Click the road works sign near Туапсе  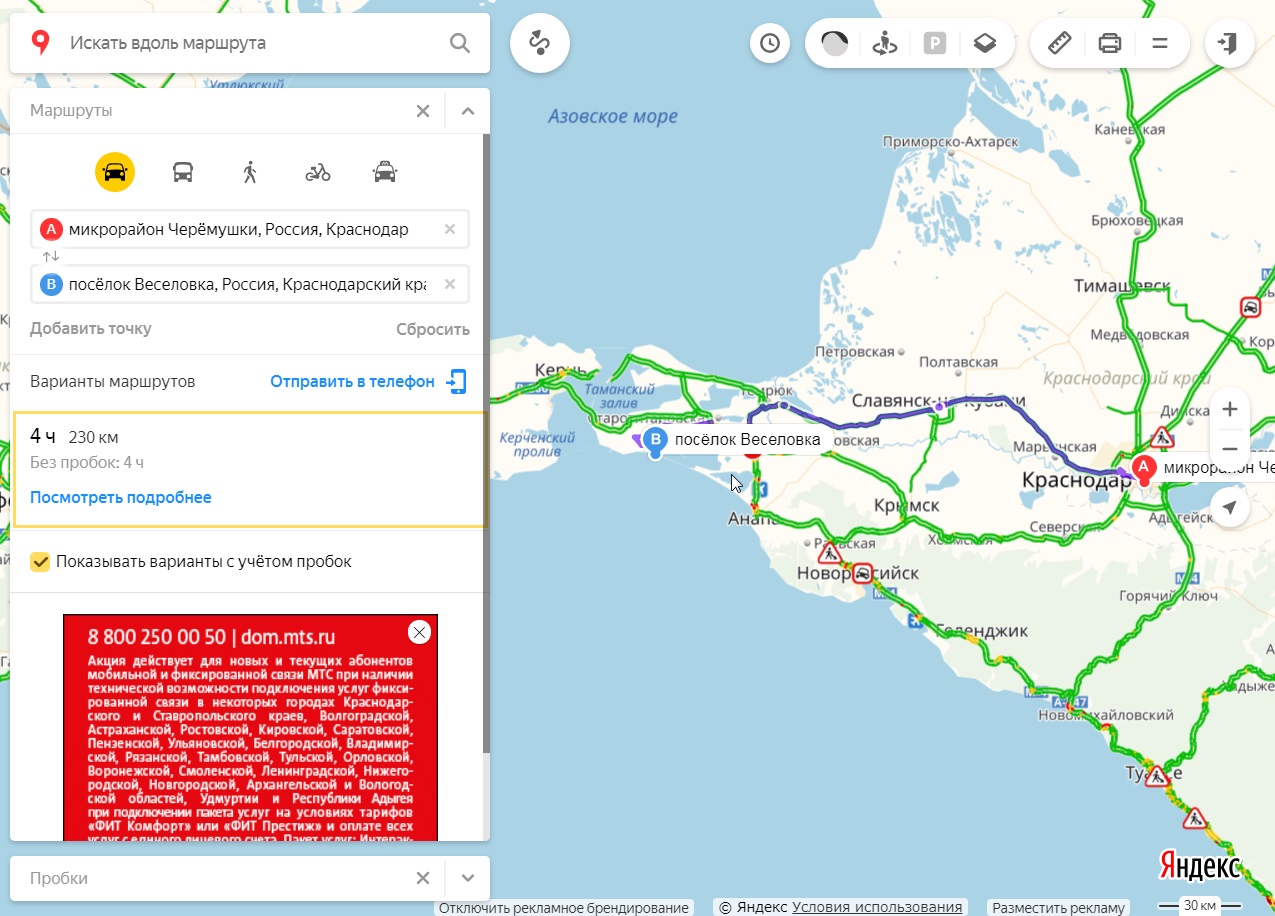coord(1157,774)
